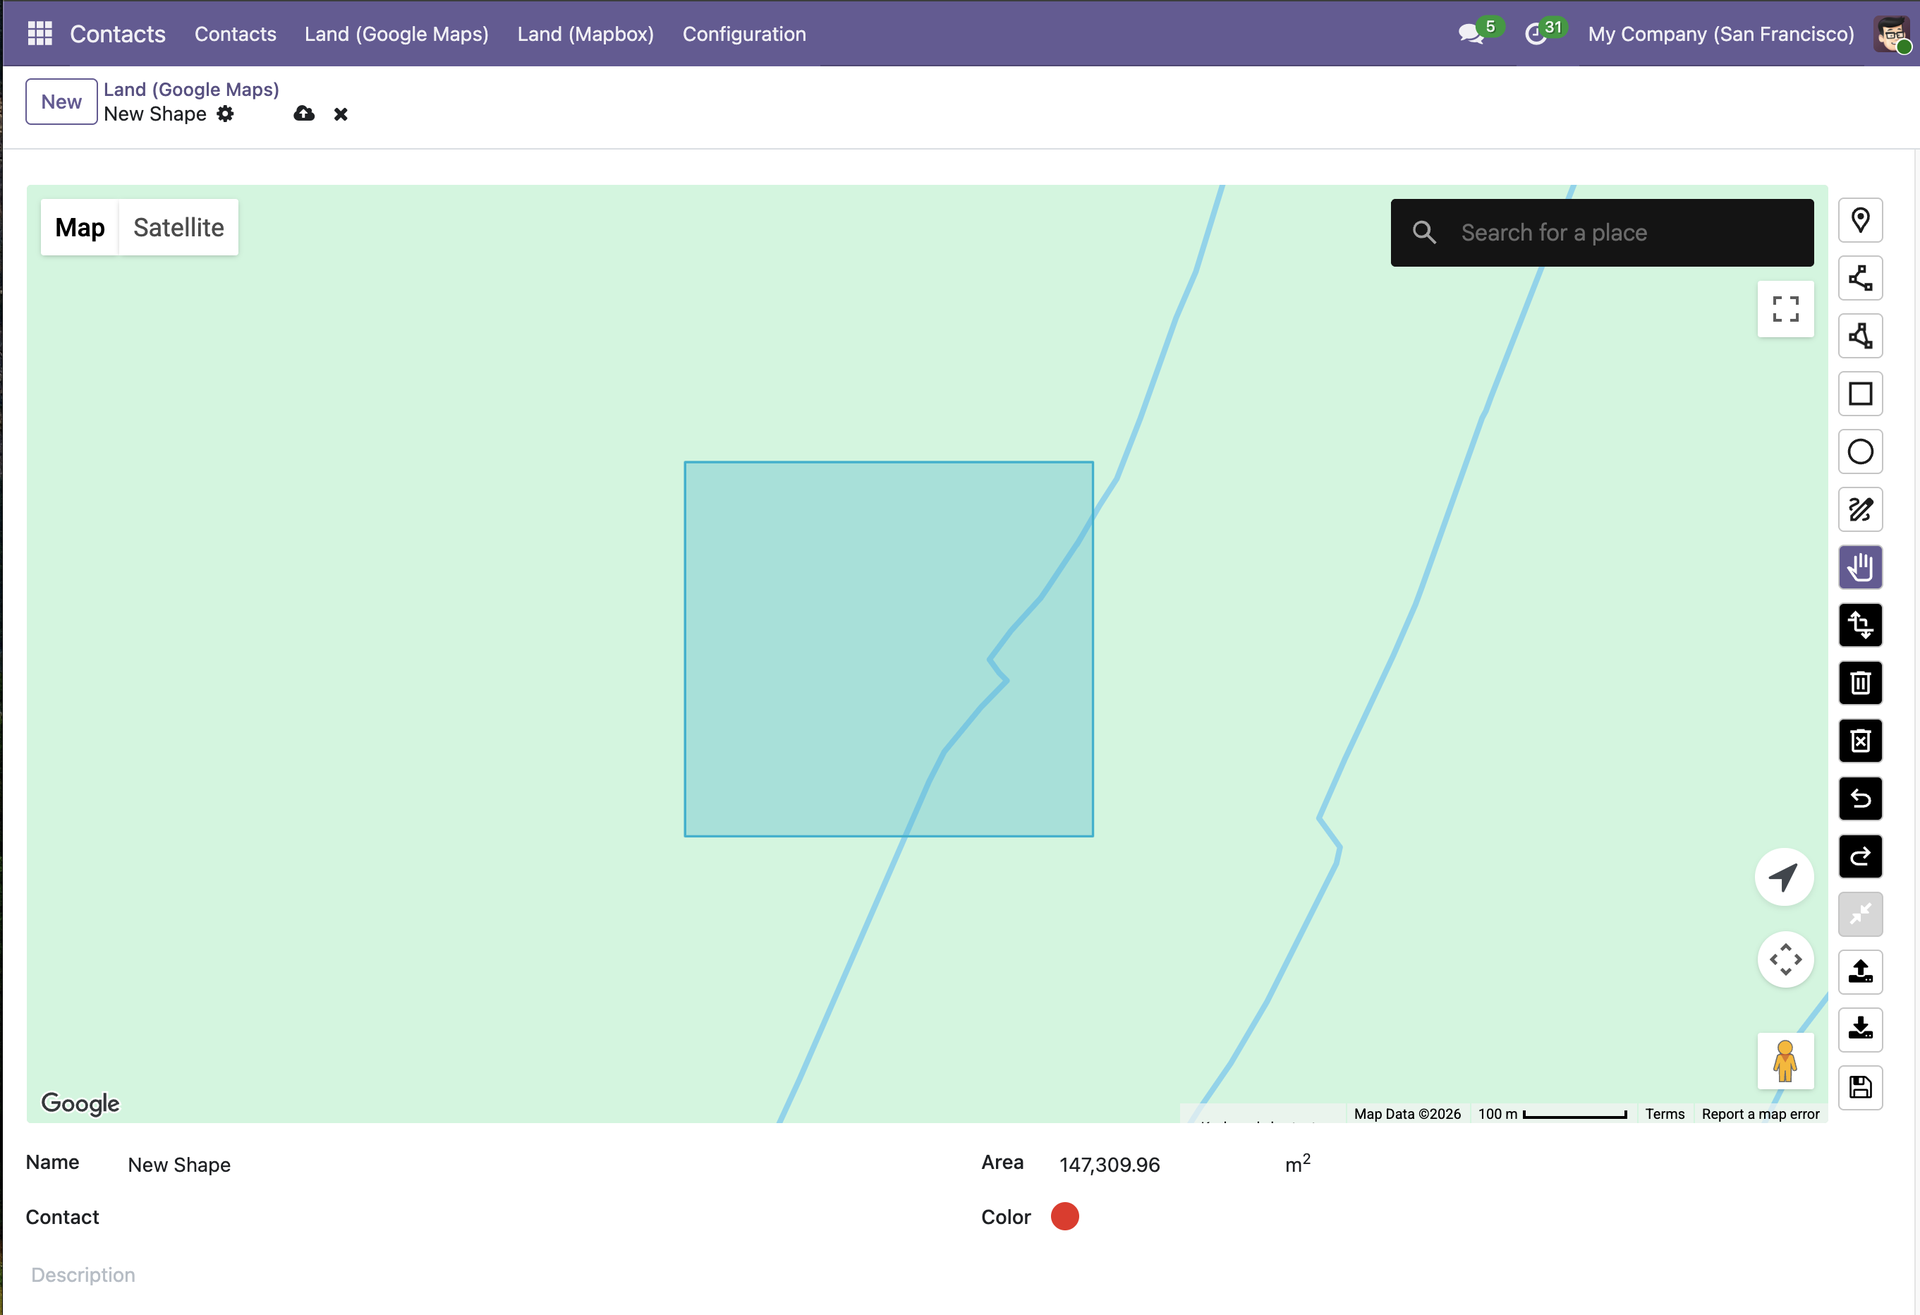Toggle the hand pan tool

[1860, 567]
